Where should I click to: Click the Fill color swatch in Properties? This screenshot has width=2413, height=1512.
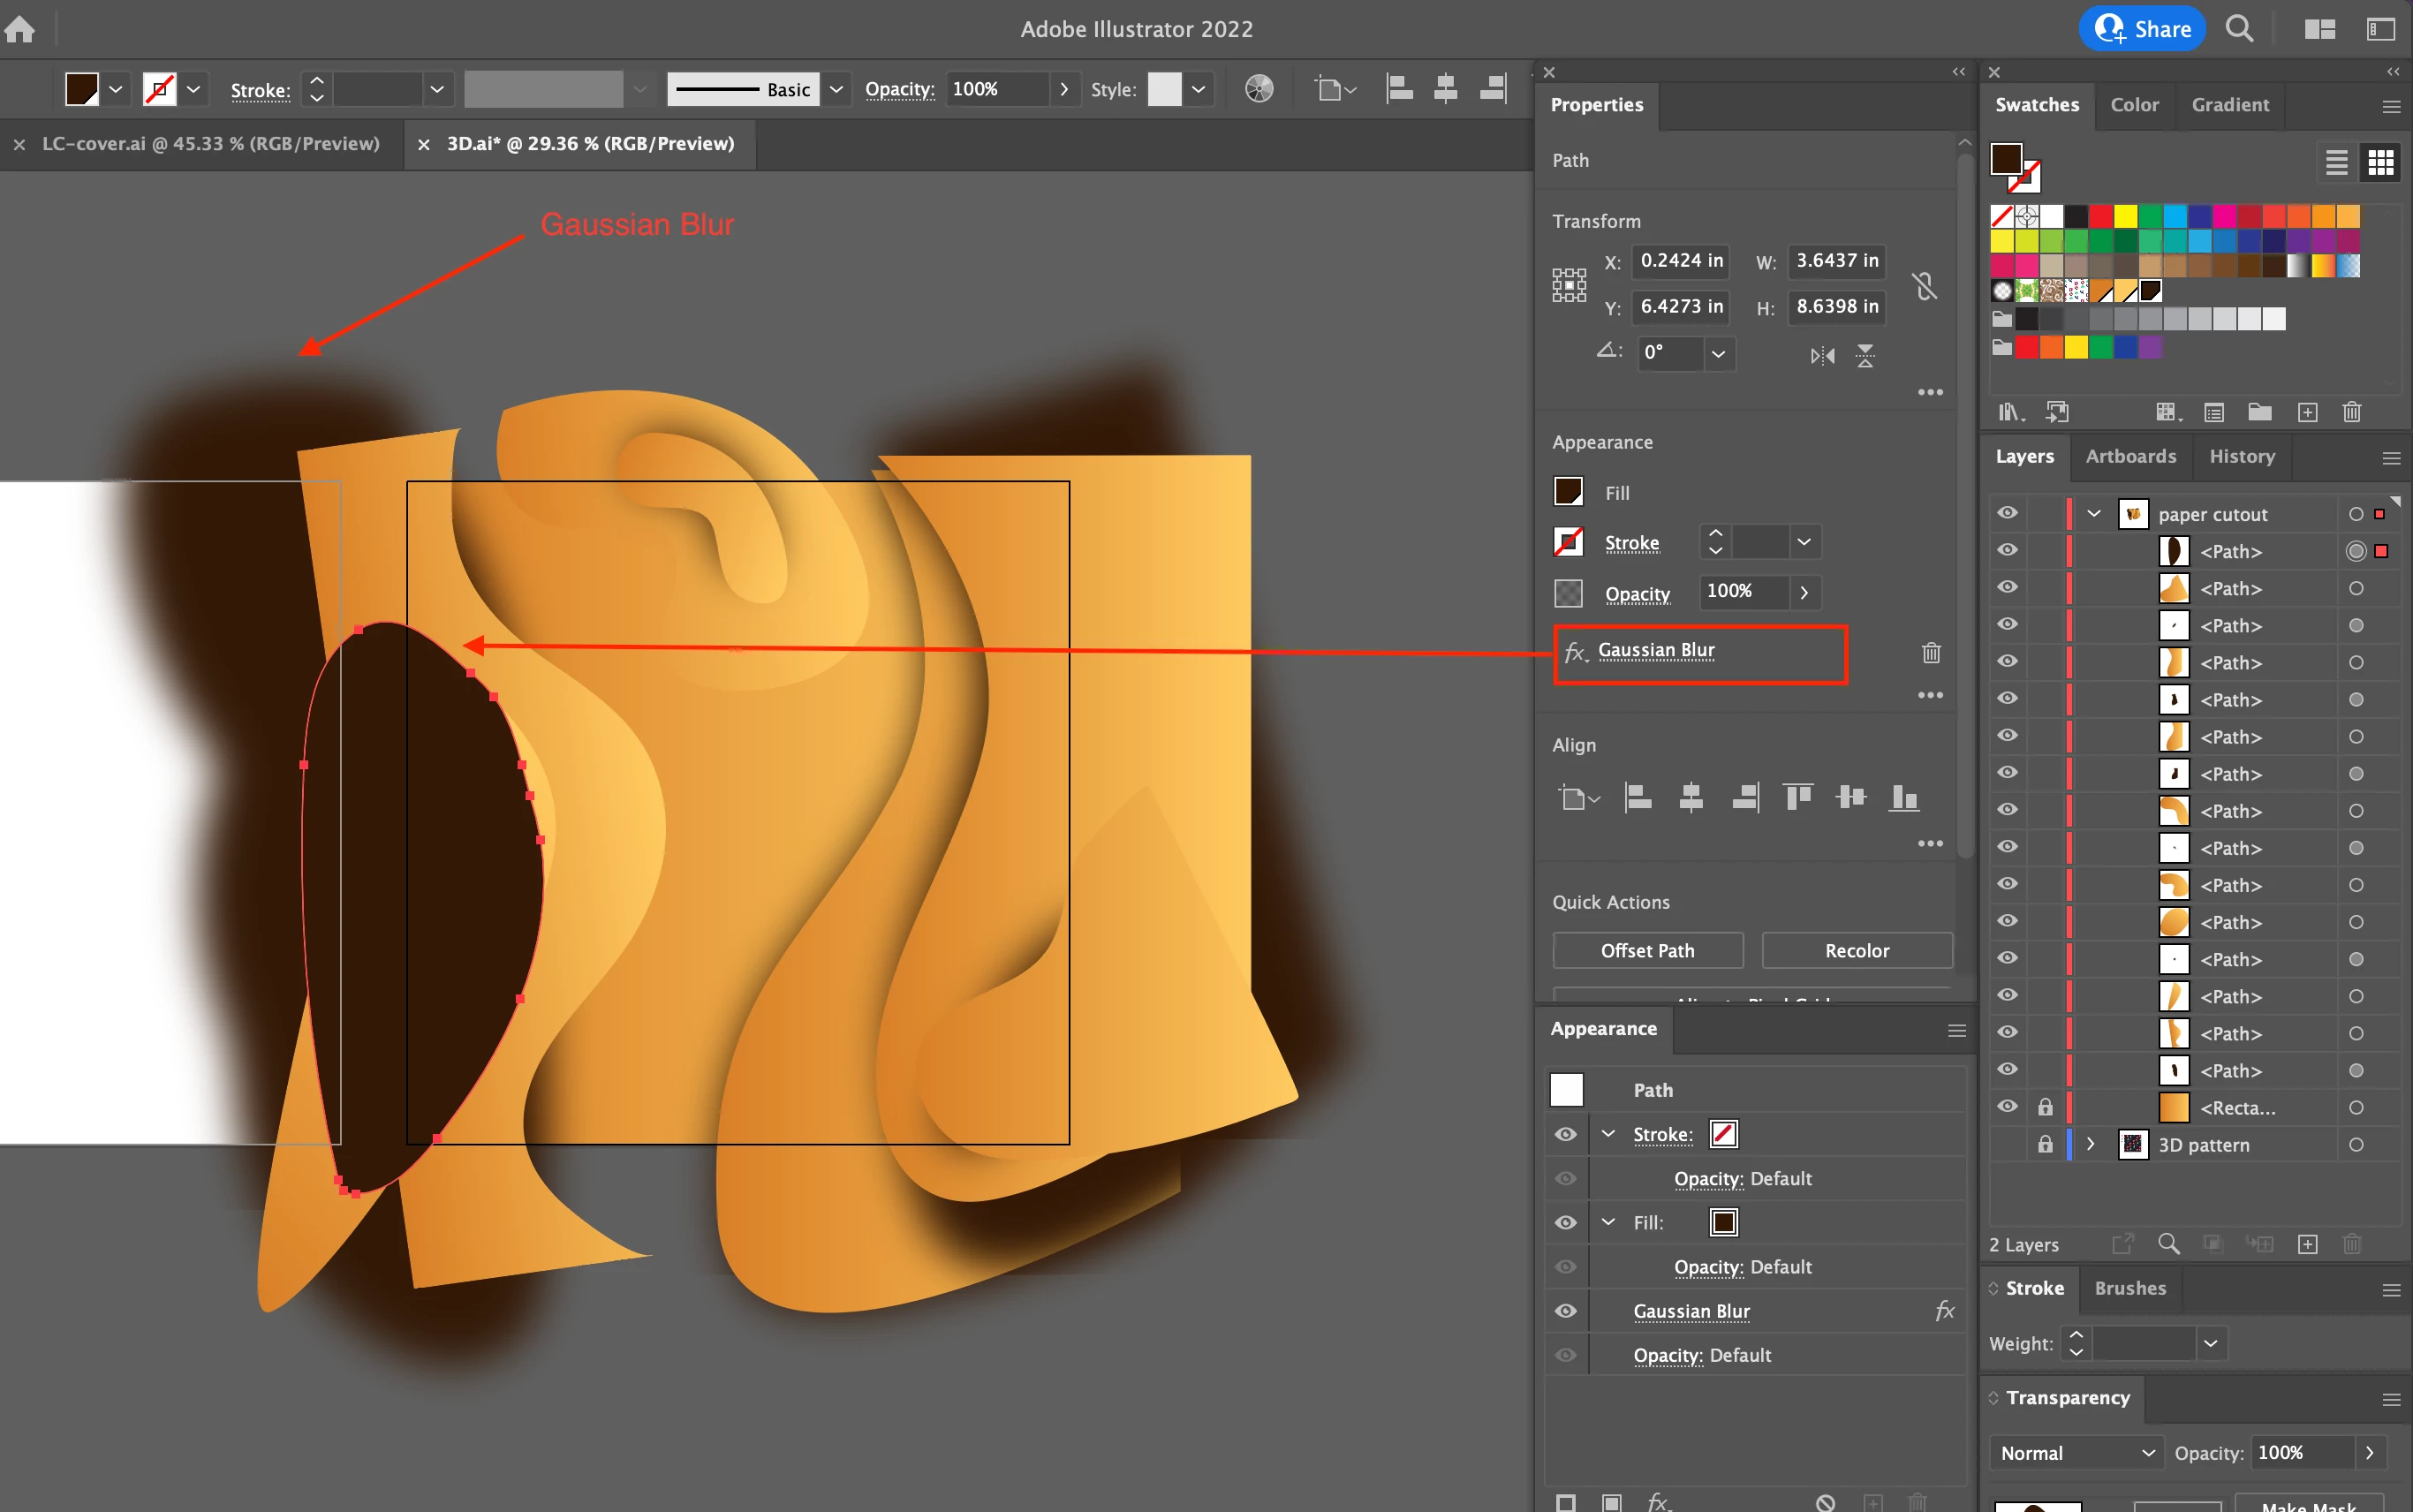1567,492
